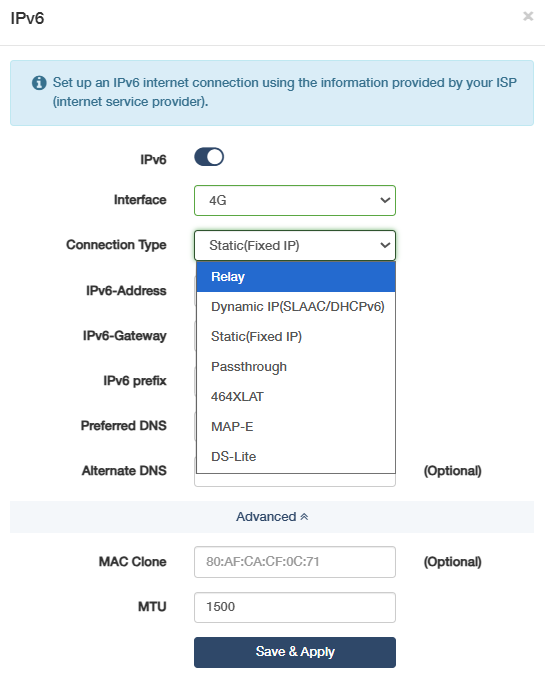The width and height of the screenshot is (545, 676).
Task: Collapse the Advanced section
Action: pos(272,516)
